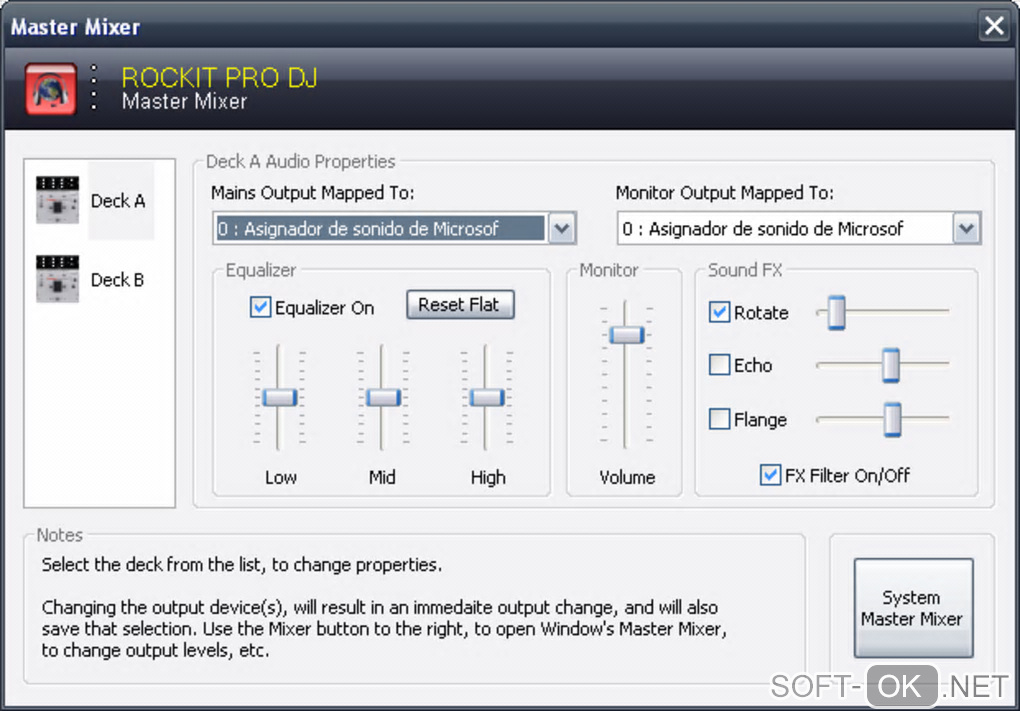1020x711 pixels.
Task: Click the 'Mid' equalizer label
Action: [x=382, y=477]
